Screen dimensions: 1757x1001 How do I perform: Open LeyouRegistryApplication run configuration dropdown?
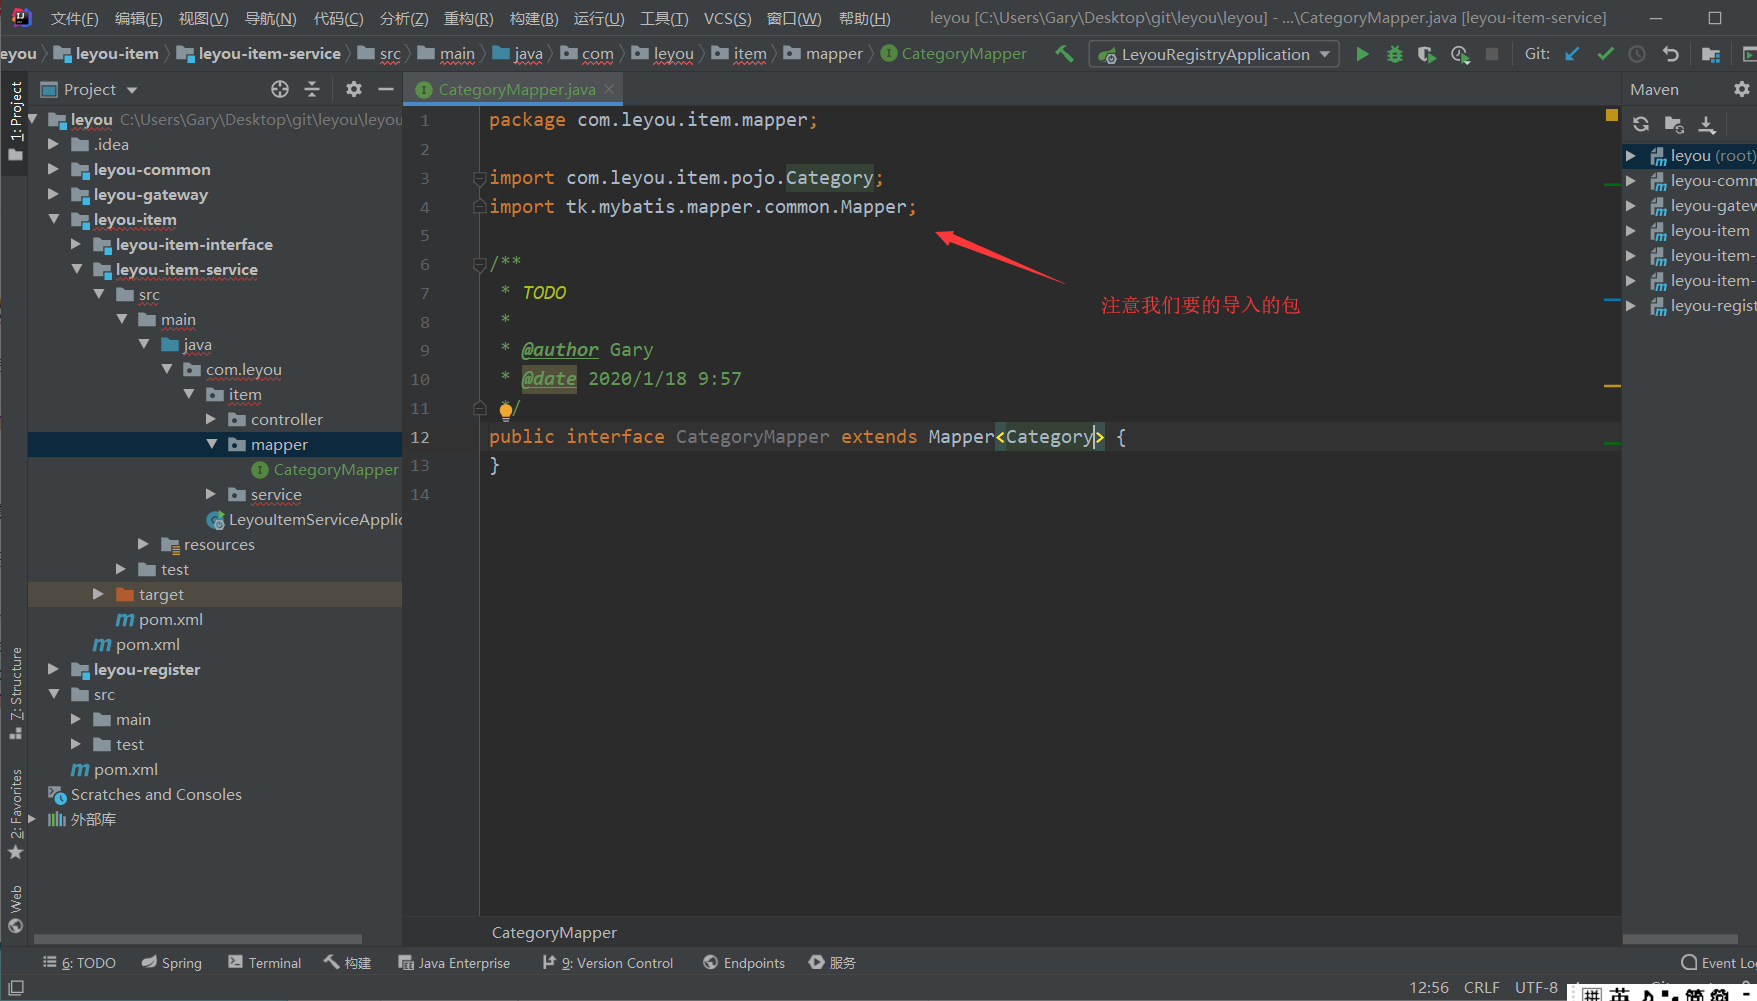point(1214,54)
